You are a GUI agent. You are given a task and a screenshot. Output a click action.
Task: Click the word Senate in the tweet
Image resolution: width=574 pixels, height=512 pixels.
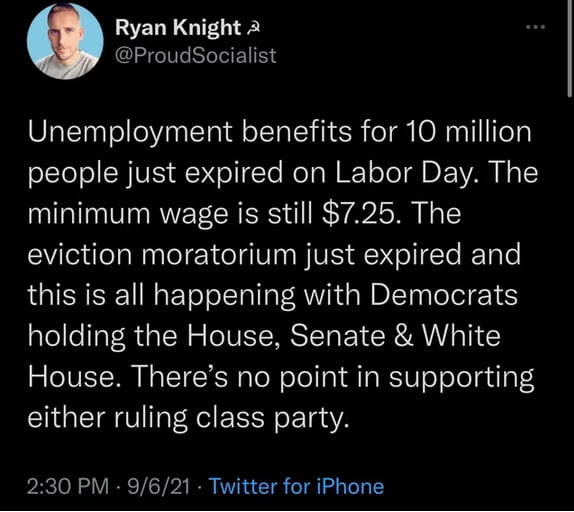point(338,336)
